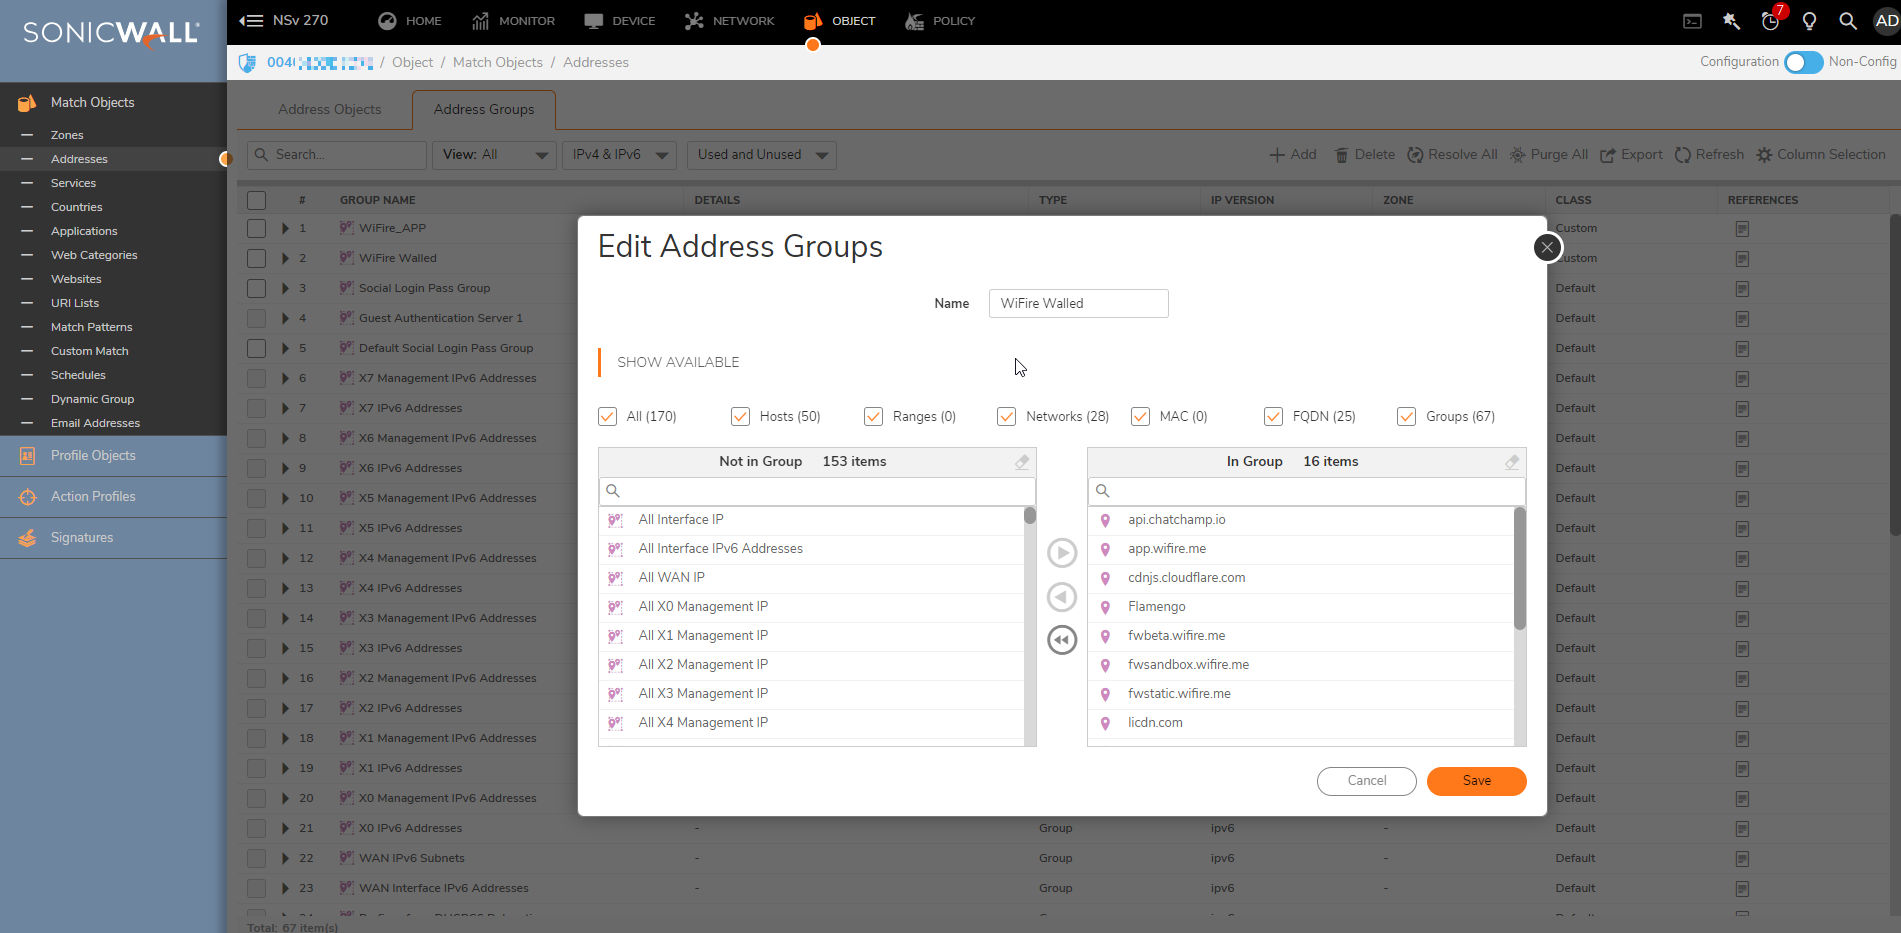
Task: Close the Edit Address Groups dialog
Action: [x=1547, y=247]
